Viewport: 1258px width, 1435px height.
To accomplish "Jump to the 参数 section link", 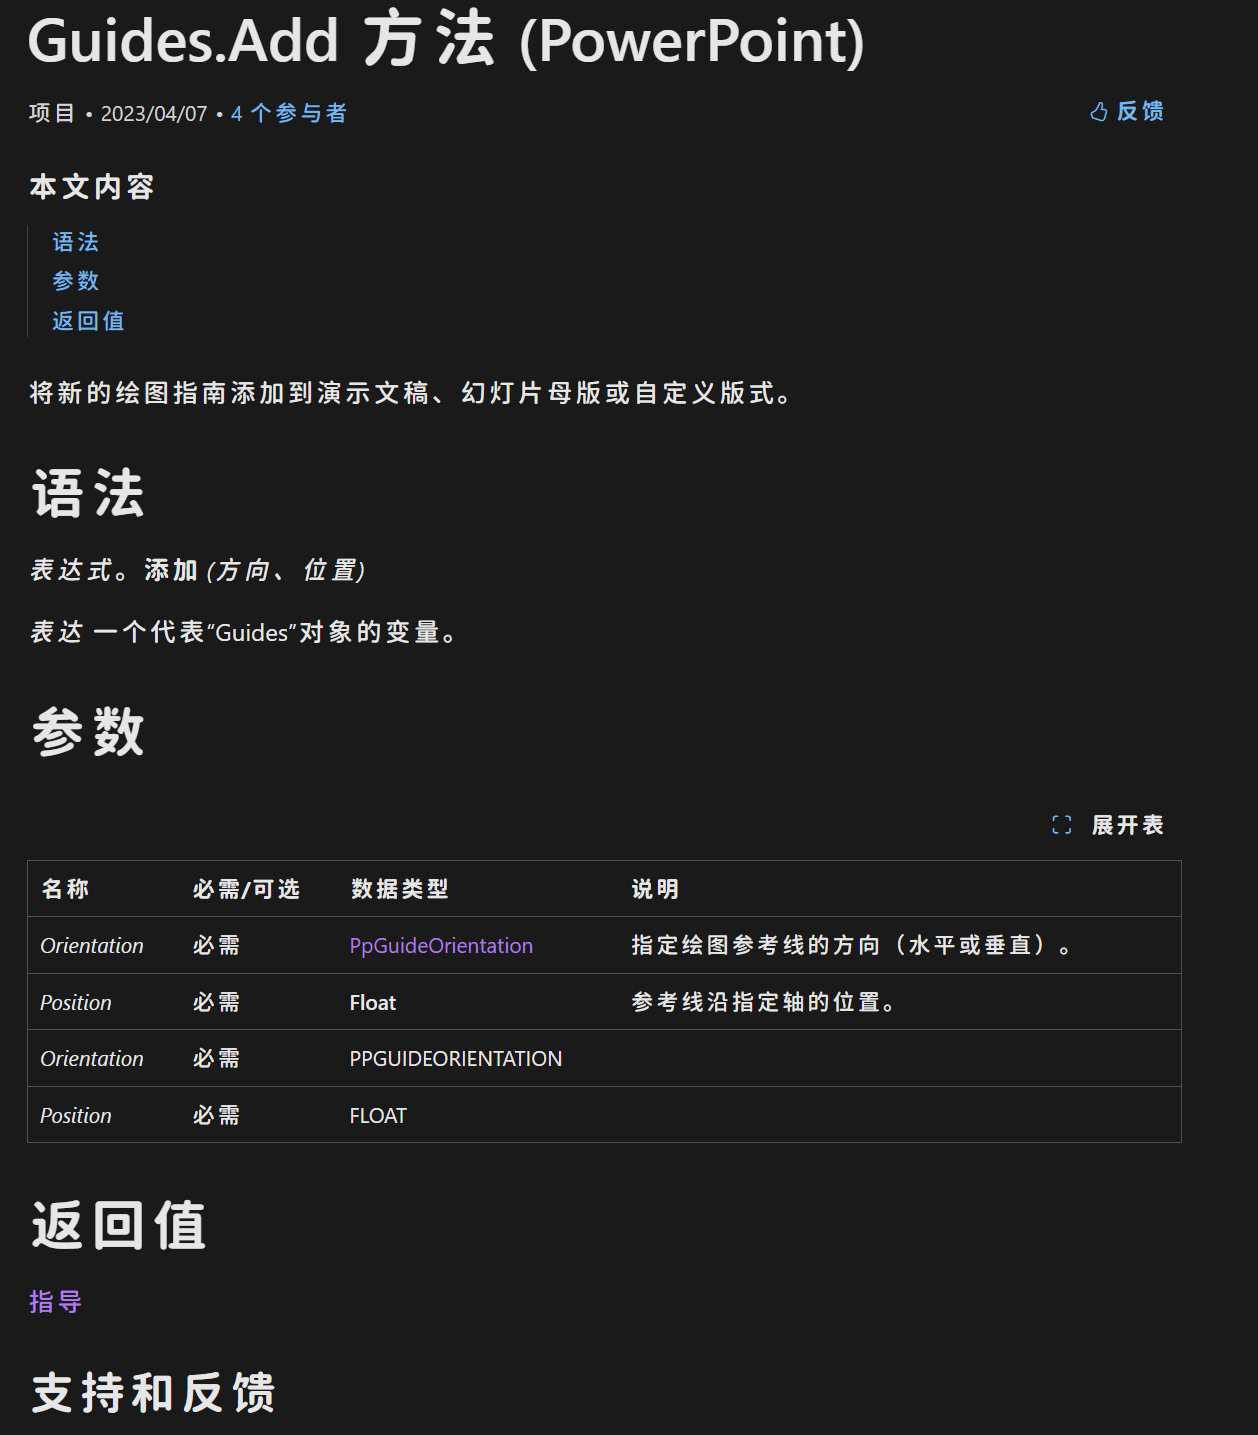I will (x=76, y=281).
